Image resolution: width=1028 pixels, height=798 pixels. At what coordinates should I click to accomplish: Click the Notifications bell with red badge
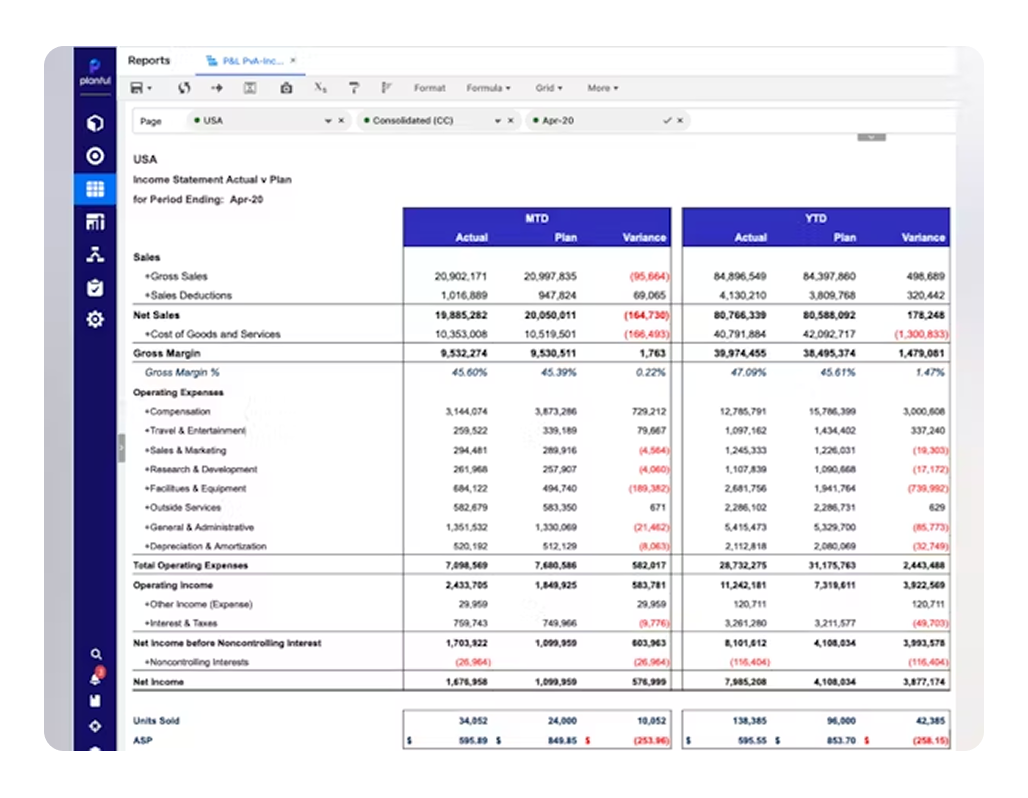pos(96,677)
